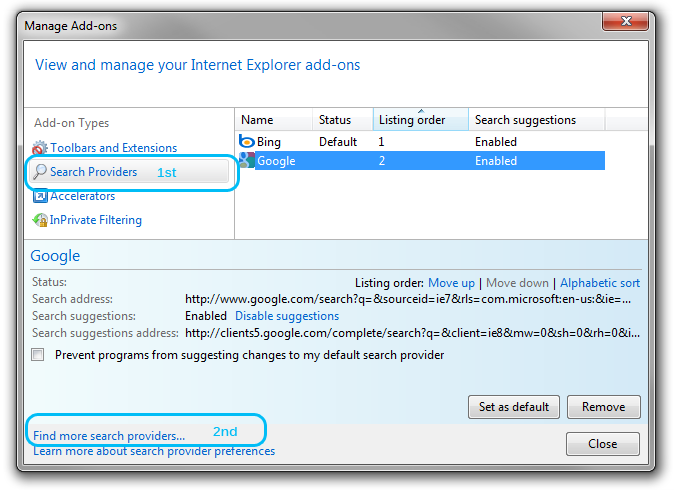Move Google up in listing order
This screenshot has height=493, width=676.
451,283
